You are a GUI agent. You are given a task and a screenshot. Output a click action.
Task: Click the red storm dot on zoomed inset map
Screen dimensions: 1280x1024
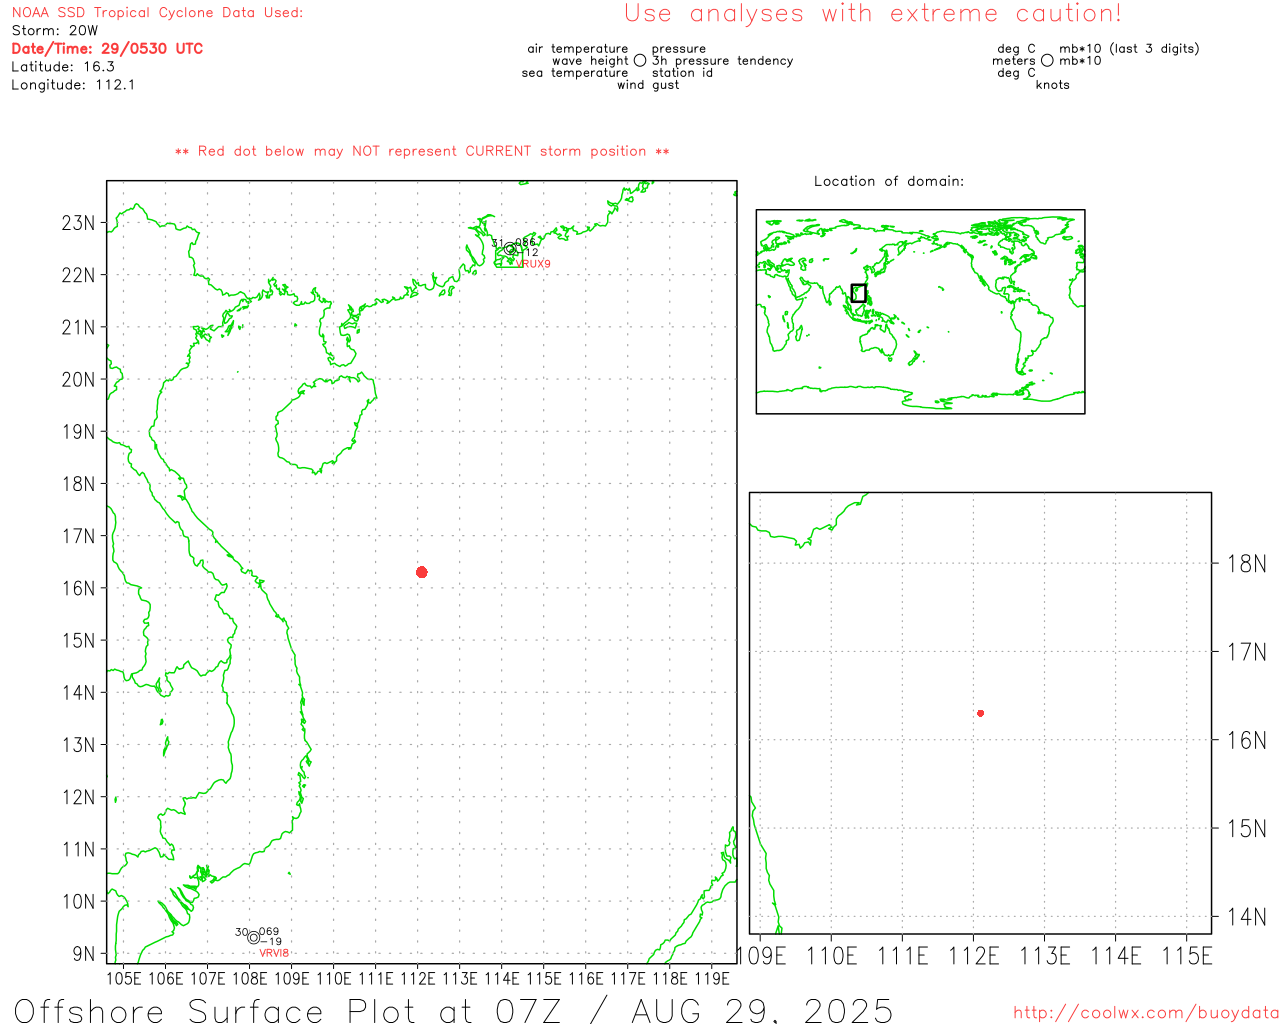tap(981, 713)
